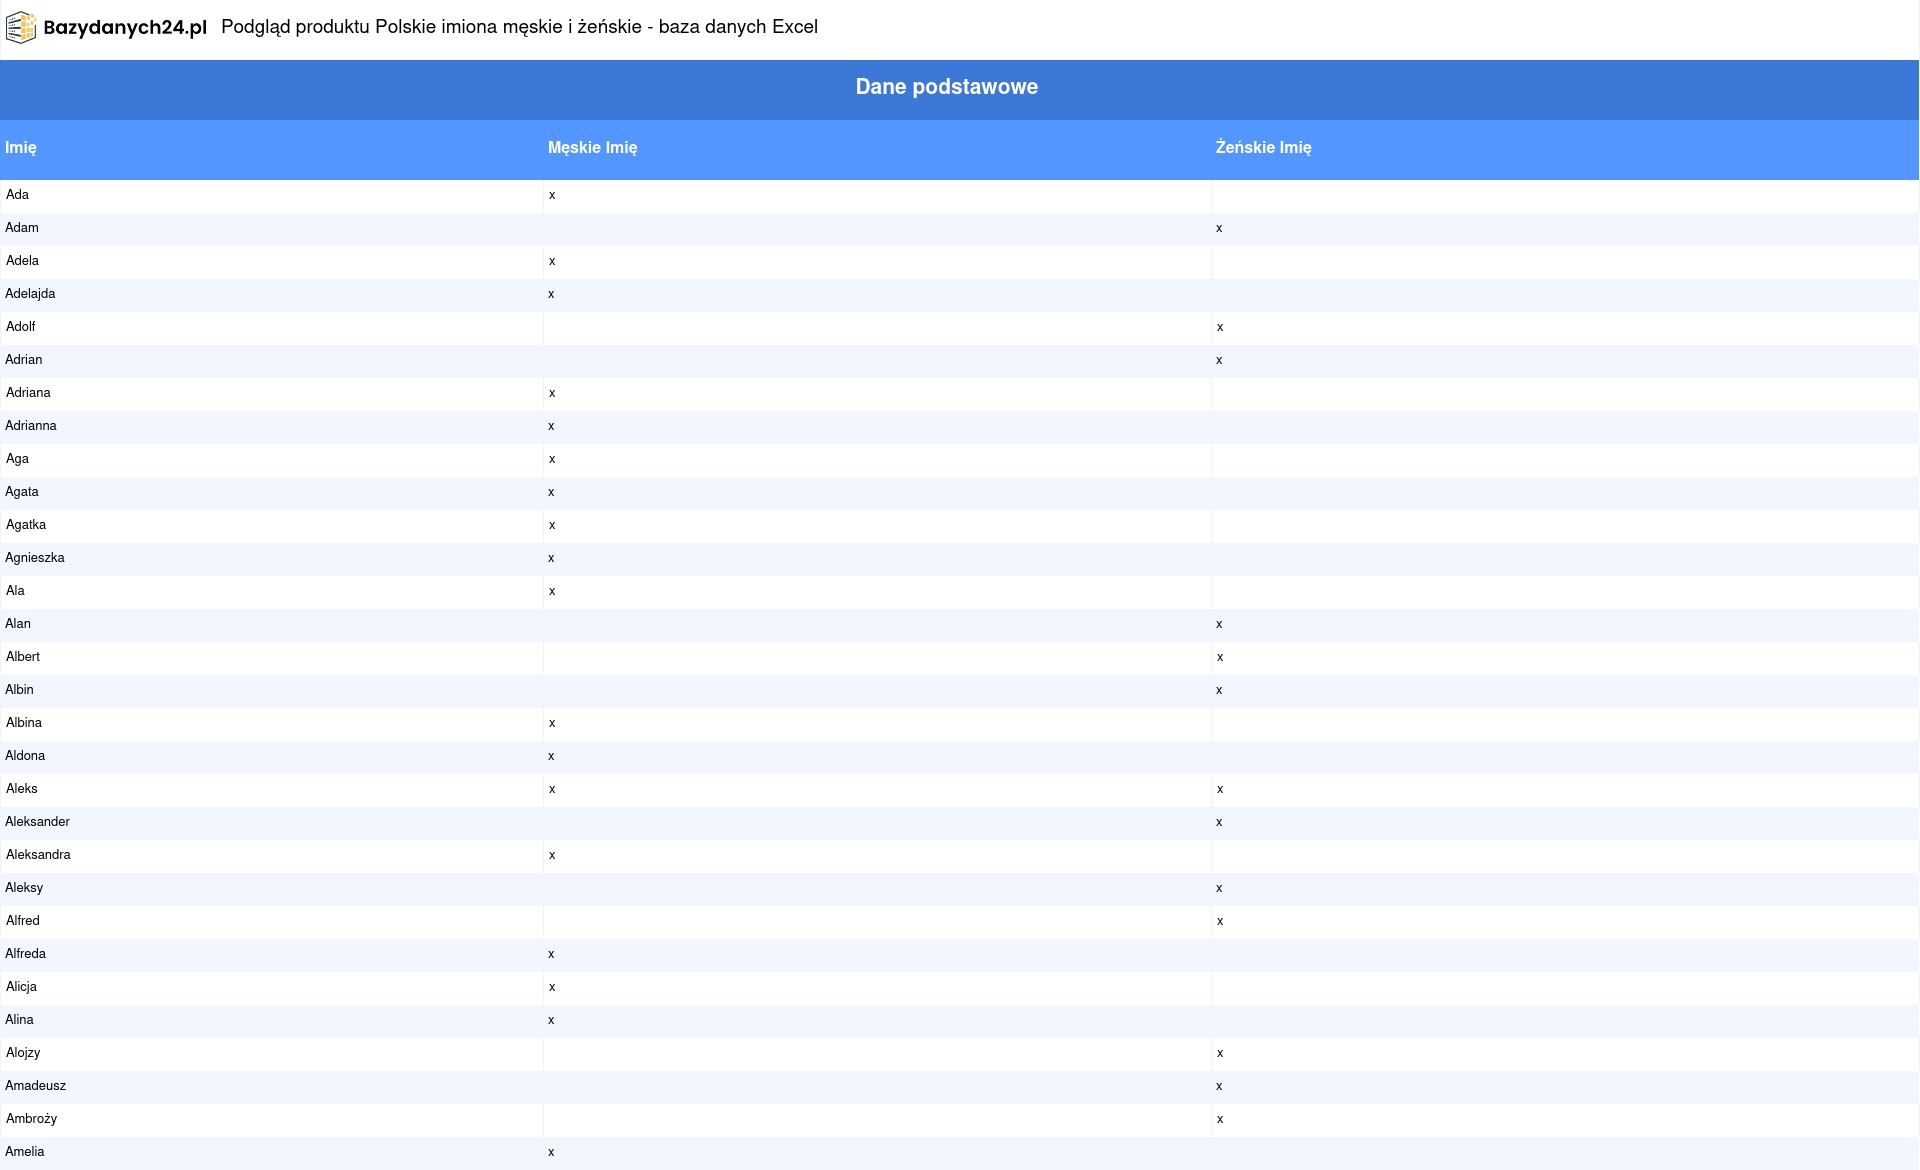Click the Męskie x mark in Aleks row
Viewport: 1920px width, 1170px height.
click(552, 790)
